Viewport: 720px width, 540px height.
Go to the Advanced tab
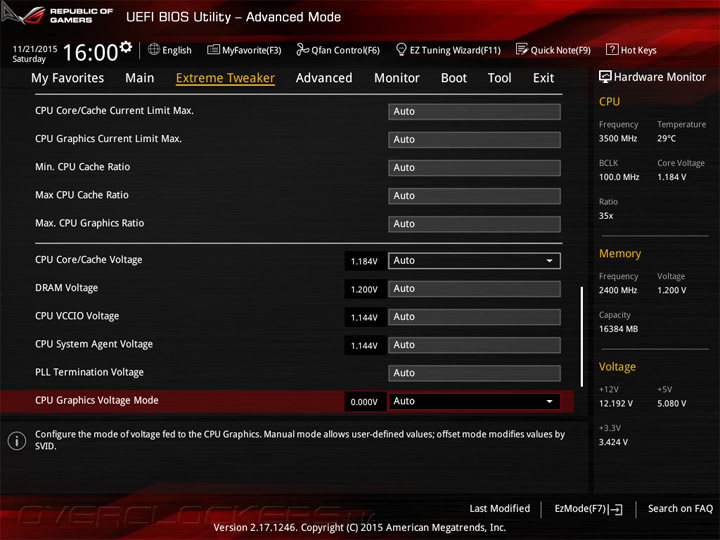(x=324, y=78)
